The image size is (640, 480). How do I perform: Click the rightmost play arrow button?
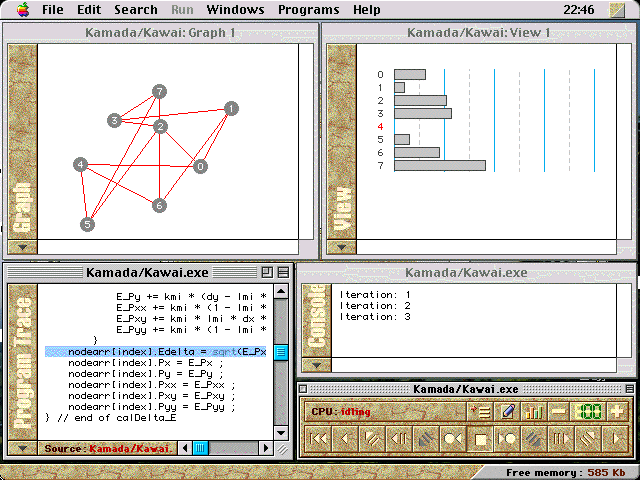click(617, 437)
